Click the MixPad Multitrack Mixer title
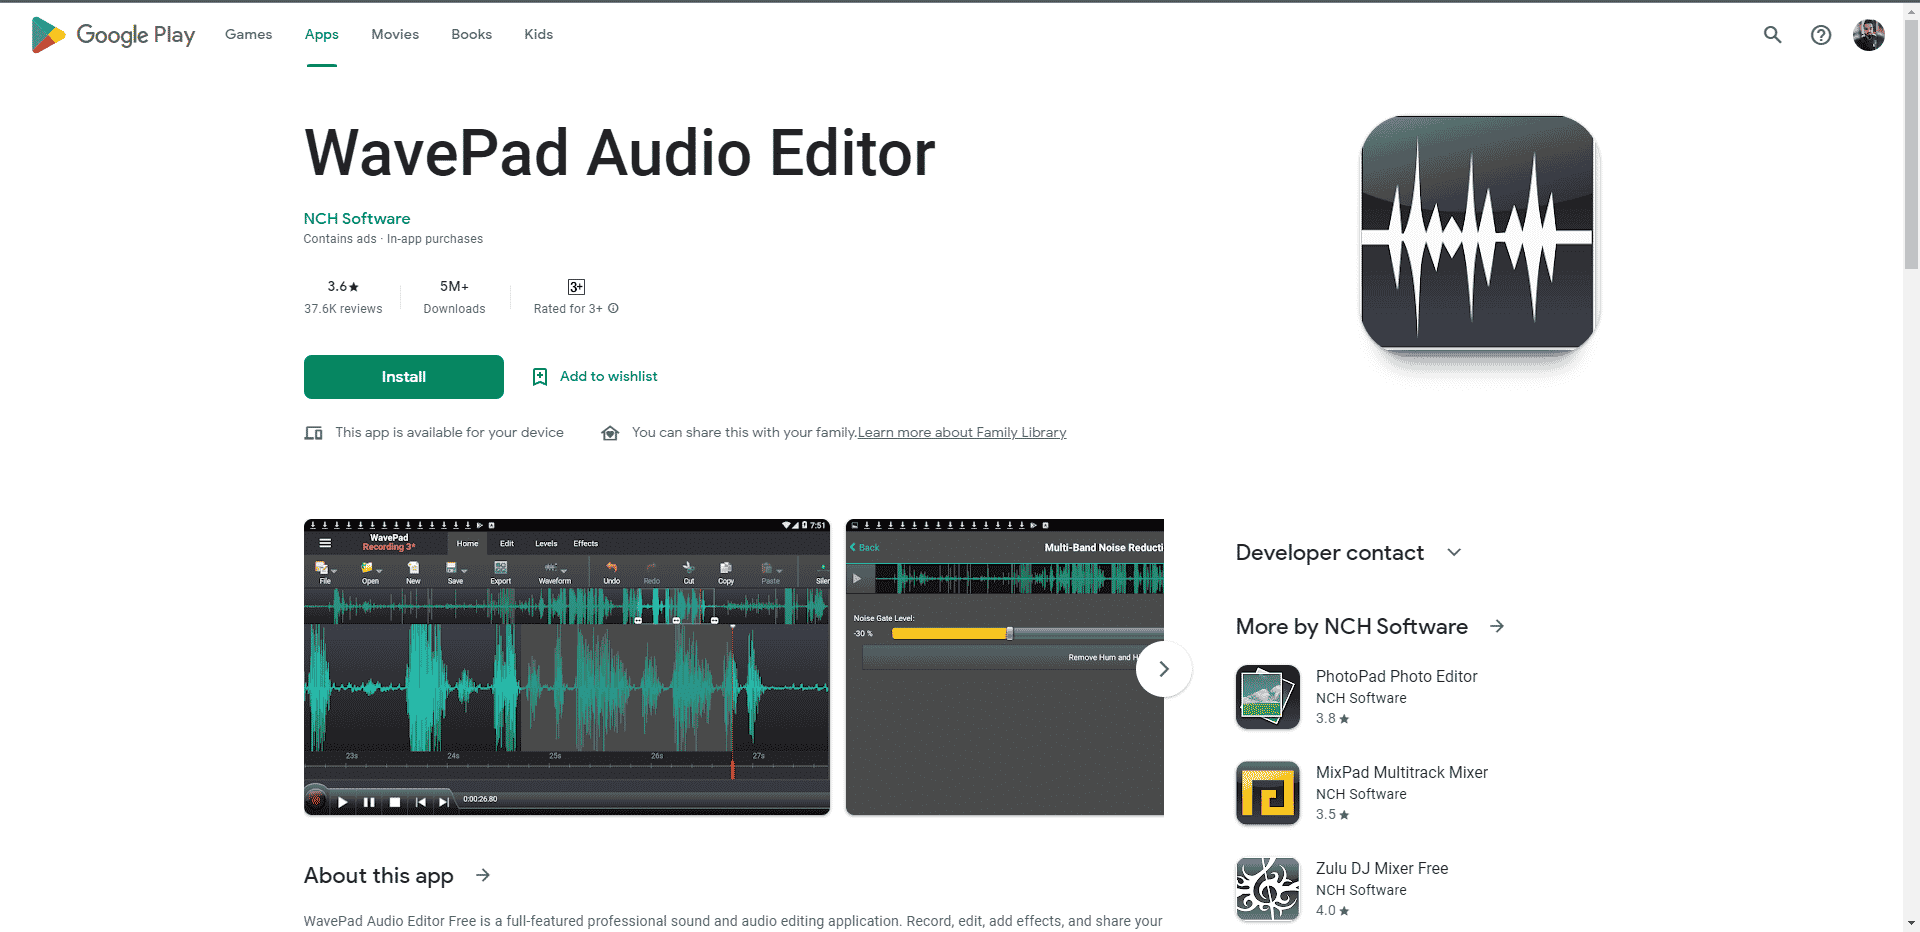This screenshot has width=1920, height=932. (1402, 773)
